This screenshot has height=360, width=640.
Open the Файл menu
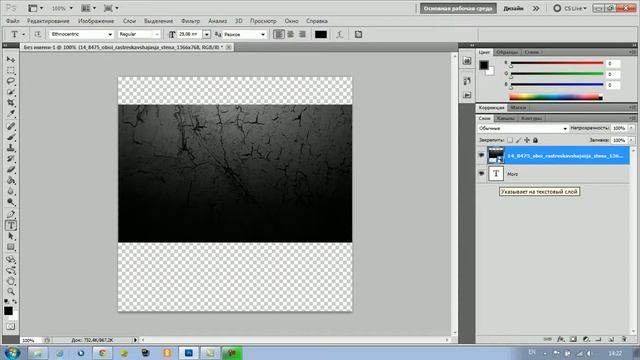(13, 21)
